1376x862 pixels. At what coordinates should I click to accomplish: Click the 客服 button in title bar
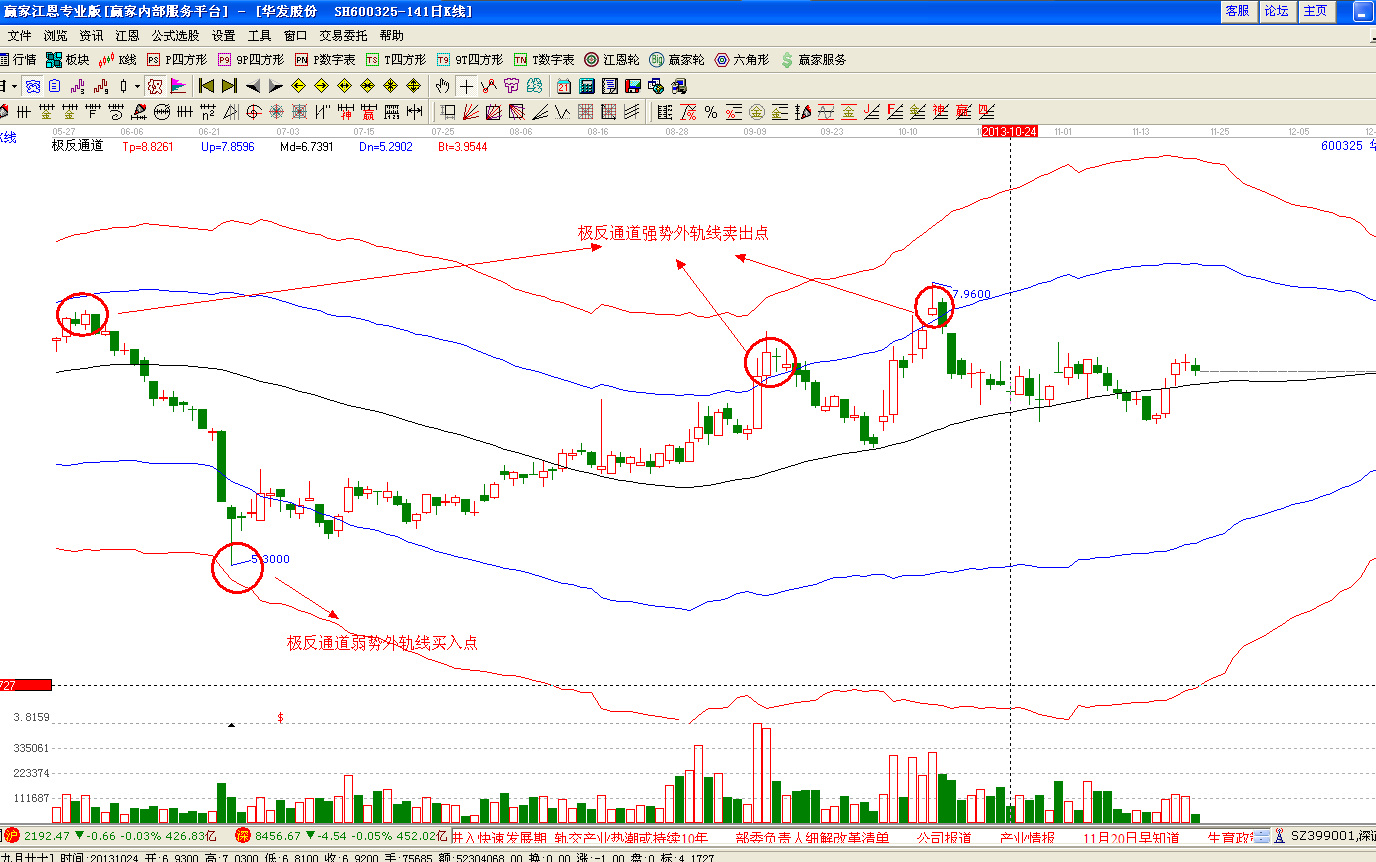(x=1237, y=11)
